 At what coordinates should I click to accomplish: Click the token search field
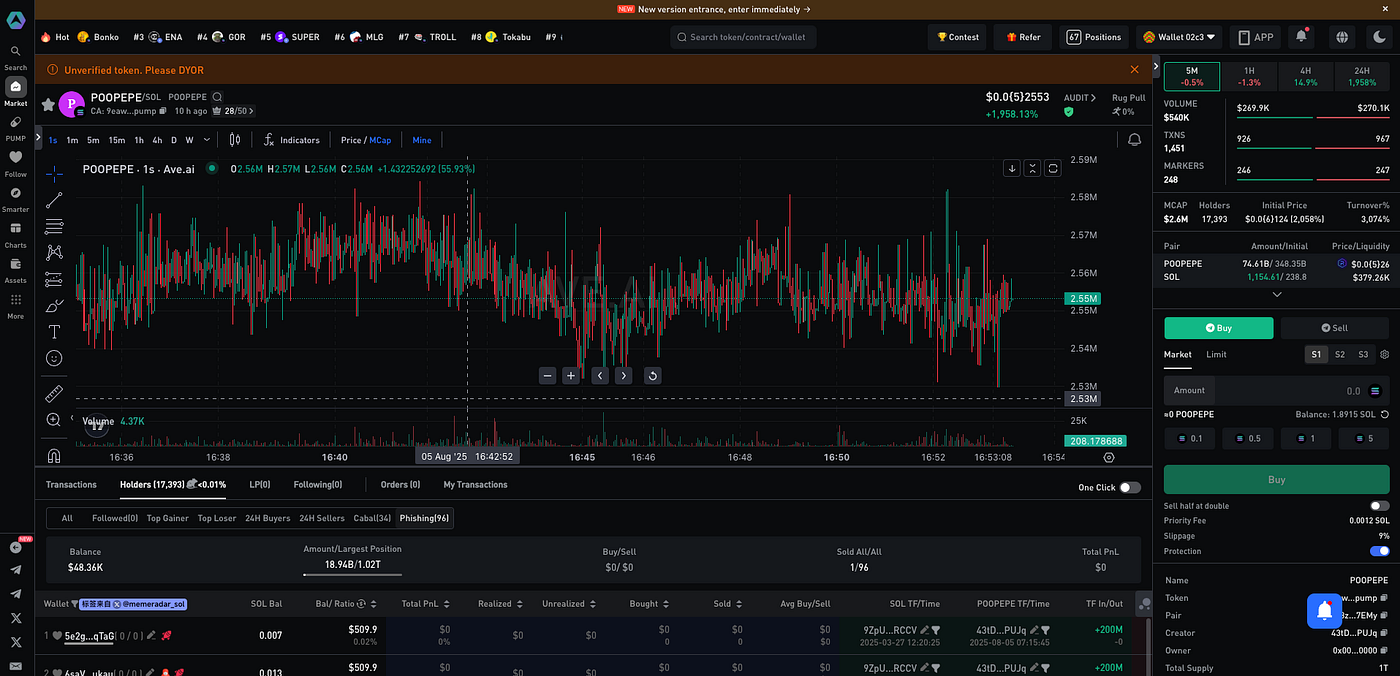[743, 37]
